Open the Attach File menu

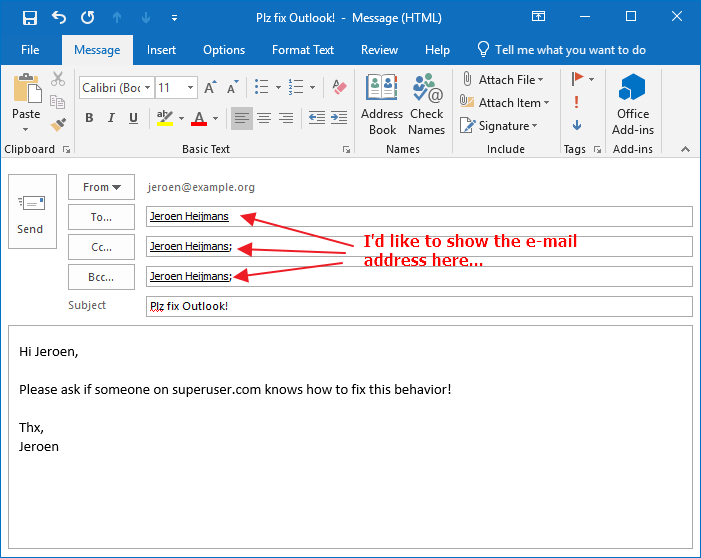pos(503,80)
